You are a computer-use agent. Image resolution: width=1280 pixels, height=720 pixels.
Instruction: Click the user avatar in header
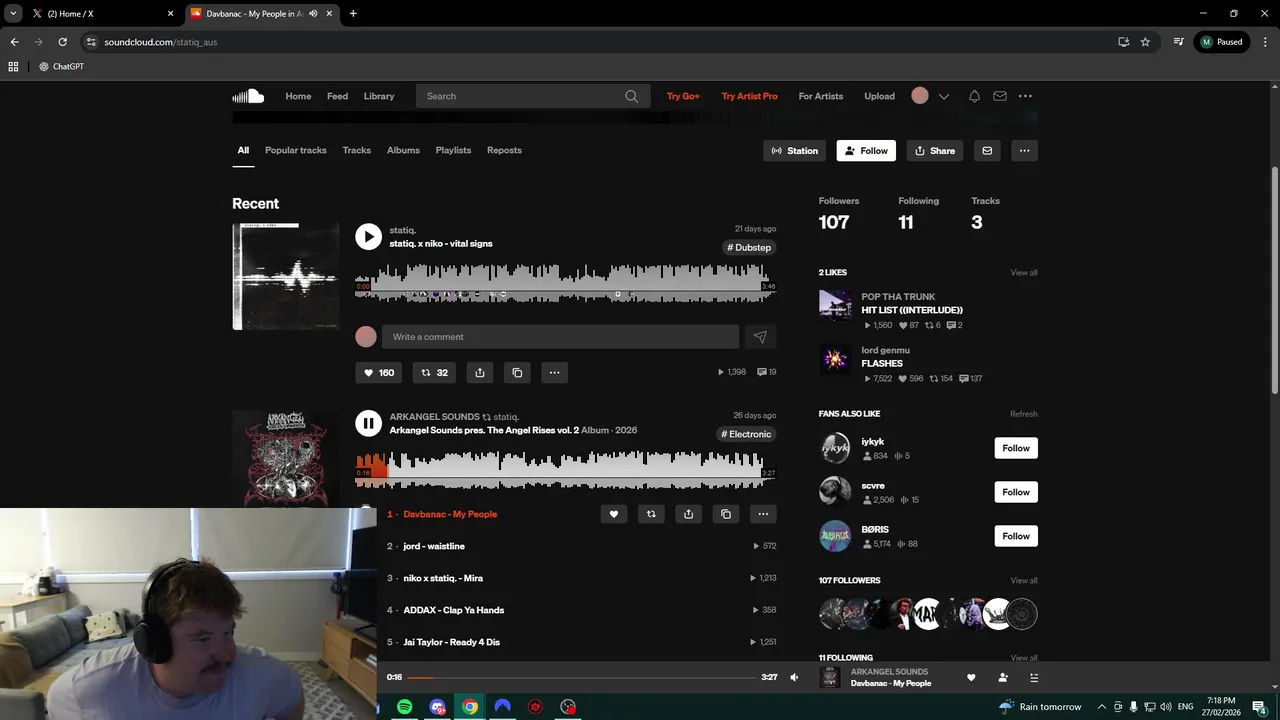pyautogui.click(x=920, y=96)
